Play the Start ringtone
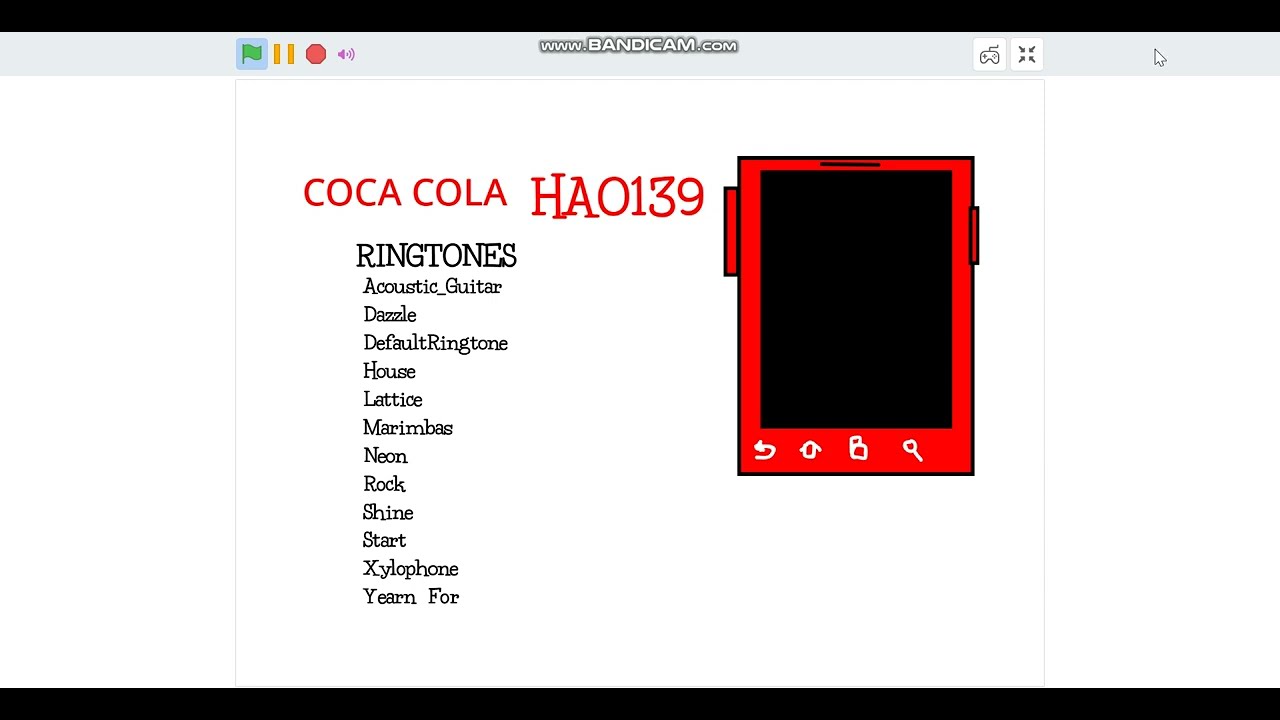 pyautogui.click(x=384, y=540)
